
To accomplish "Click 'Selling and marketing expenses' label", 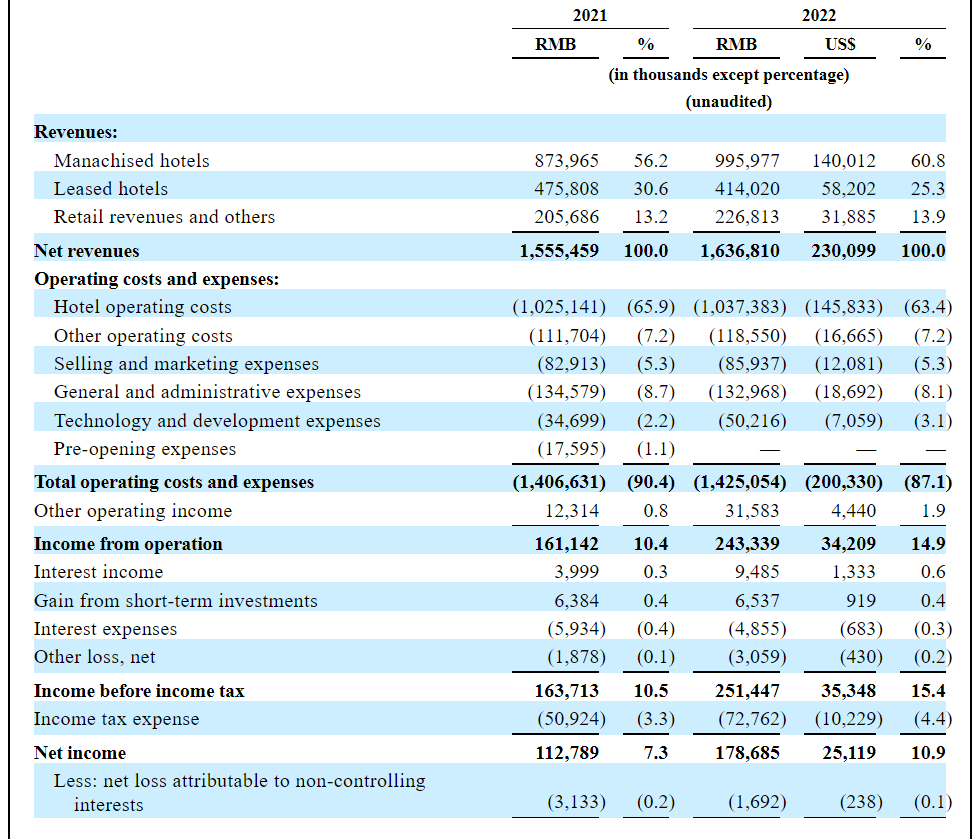I will tap(186, 363).
